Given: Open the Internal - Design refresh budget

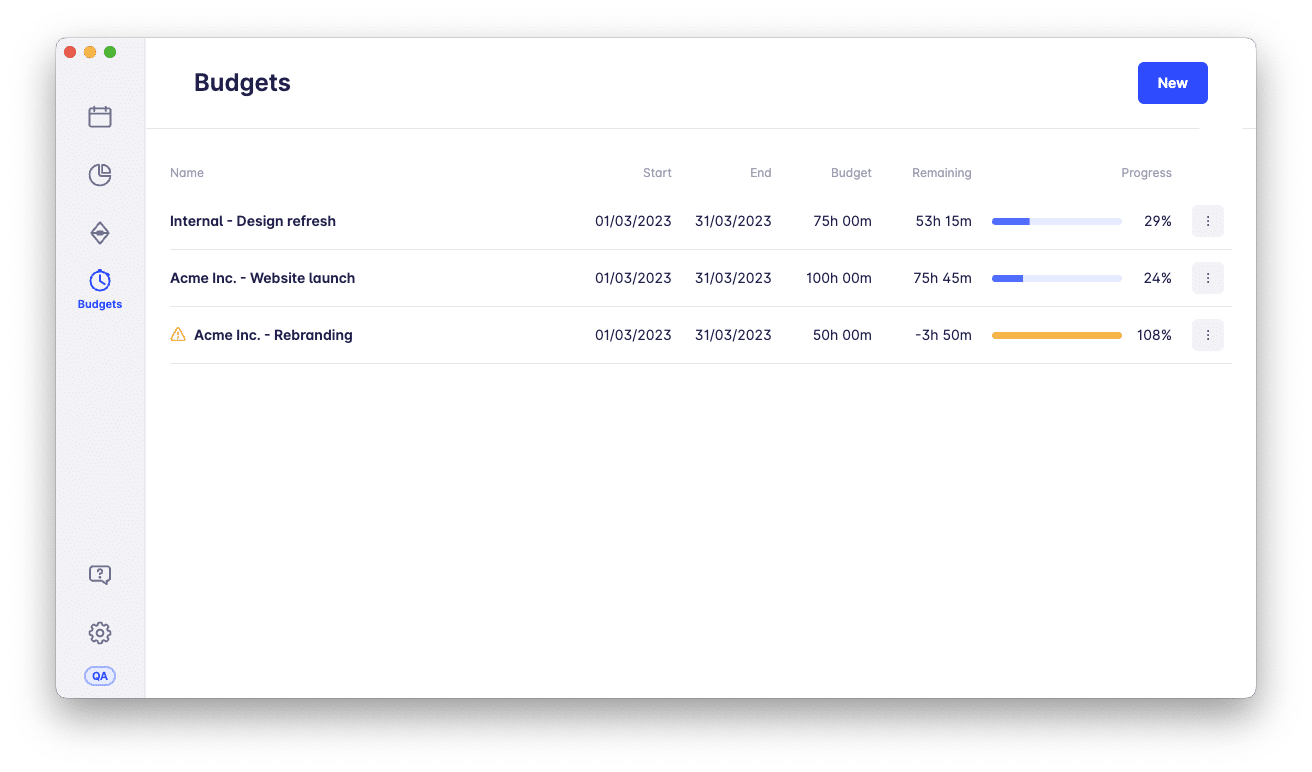Looking at the screenshot, I should click(253, 221).
